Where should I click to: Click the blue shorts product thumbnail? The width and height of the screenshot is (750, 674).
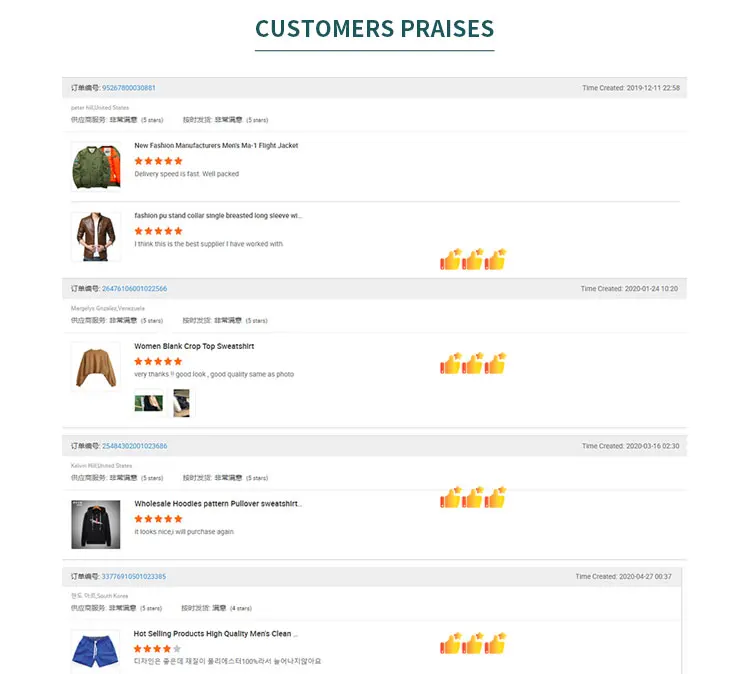click(x=96, y=651)
